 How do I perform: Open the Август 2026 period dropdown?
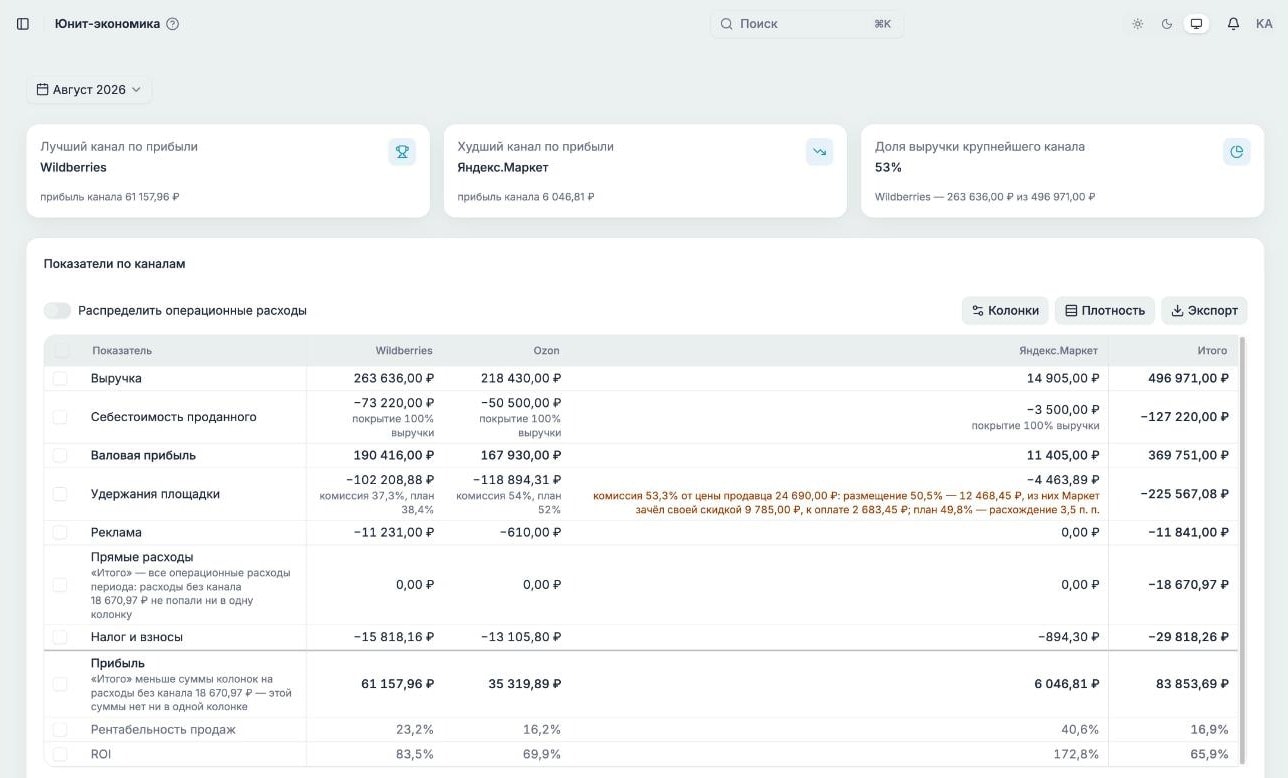(89, 90)
